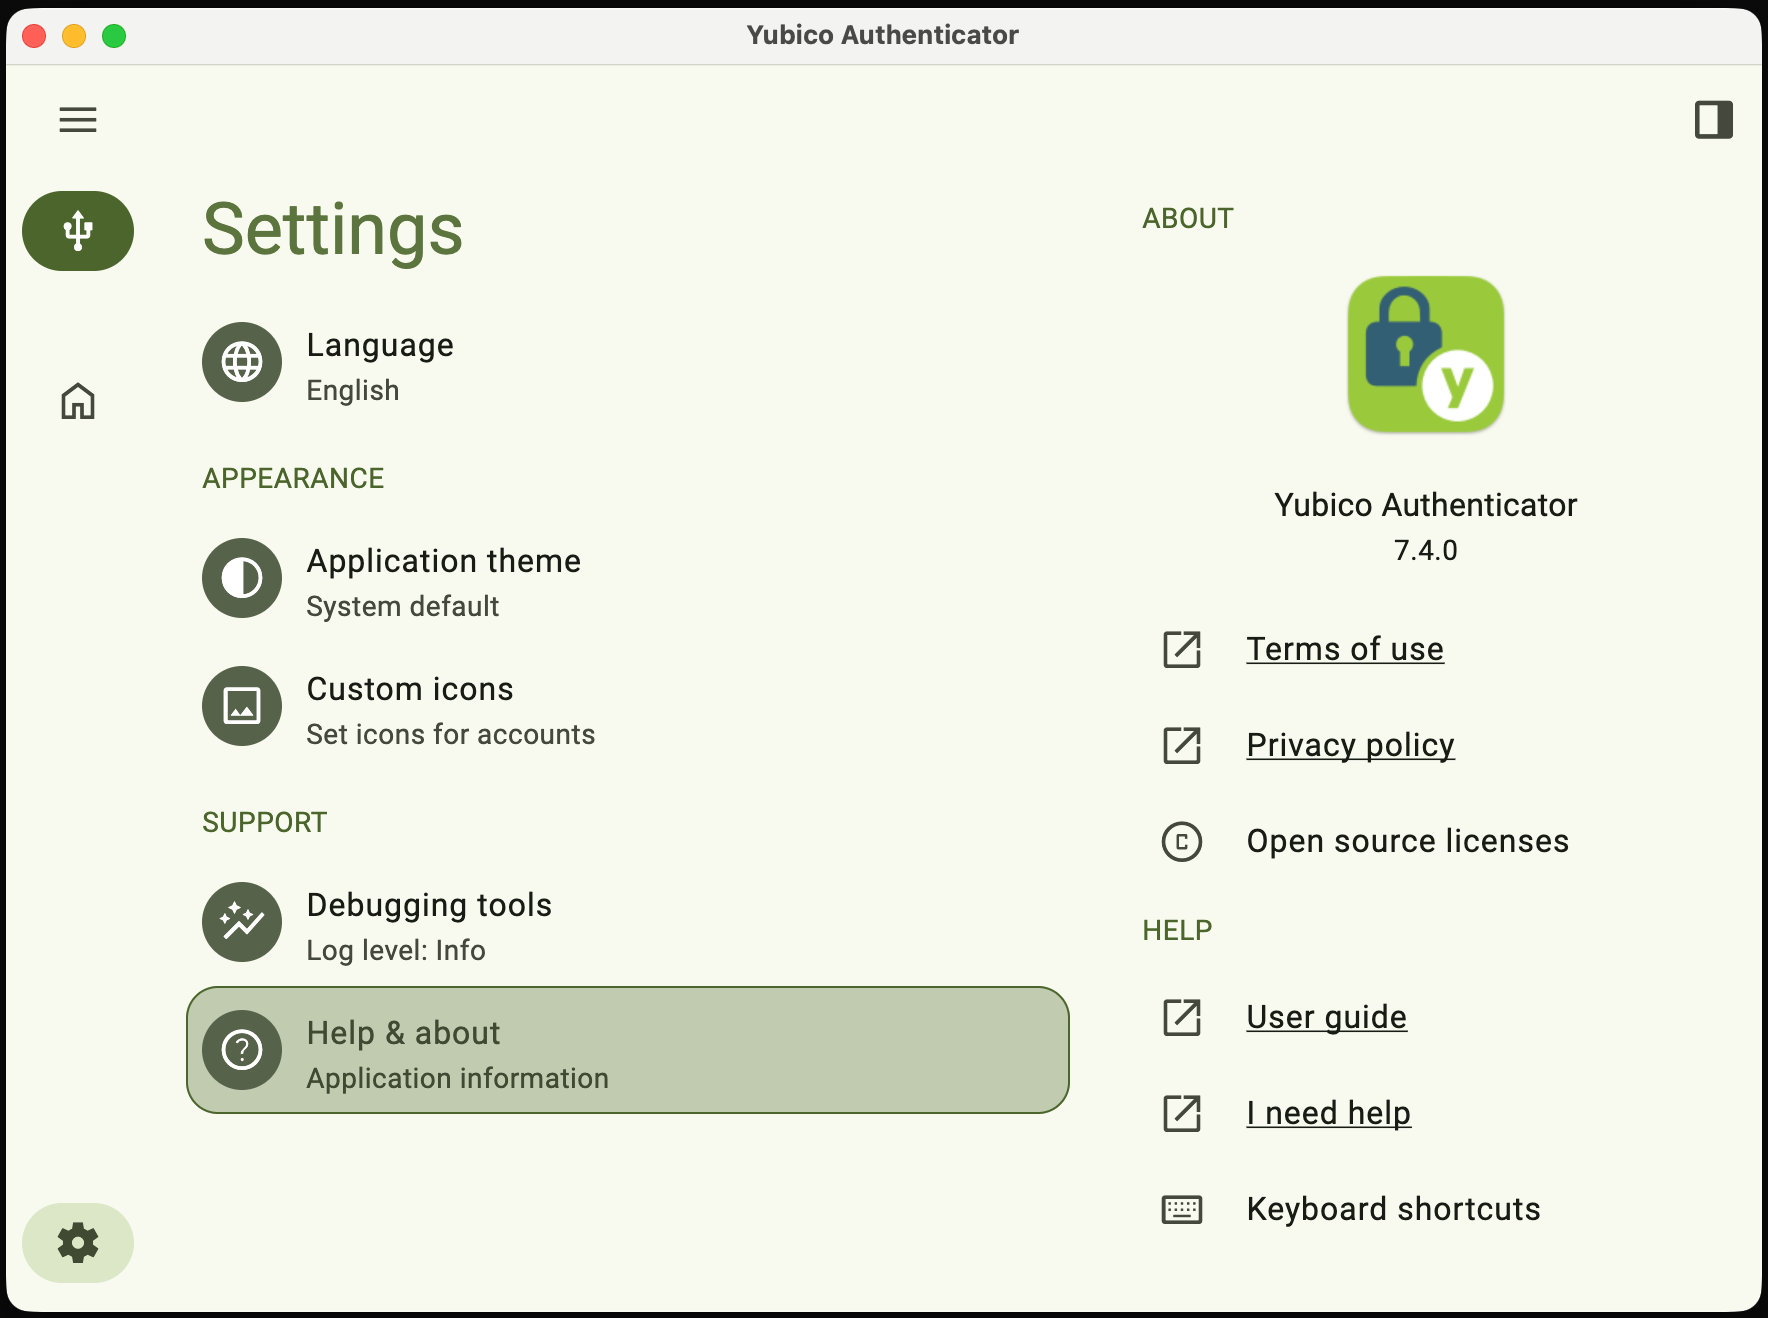Click the half-circle Application theme icon
This screenshot has height=1318, width=1768.
(242, 578)
